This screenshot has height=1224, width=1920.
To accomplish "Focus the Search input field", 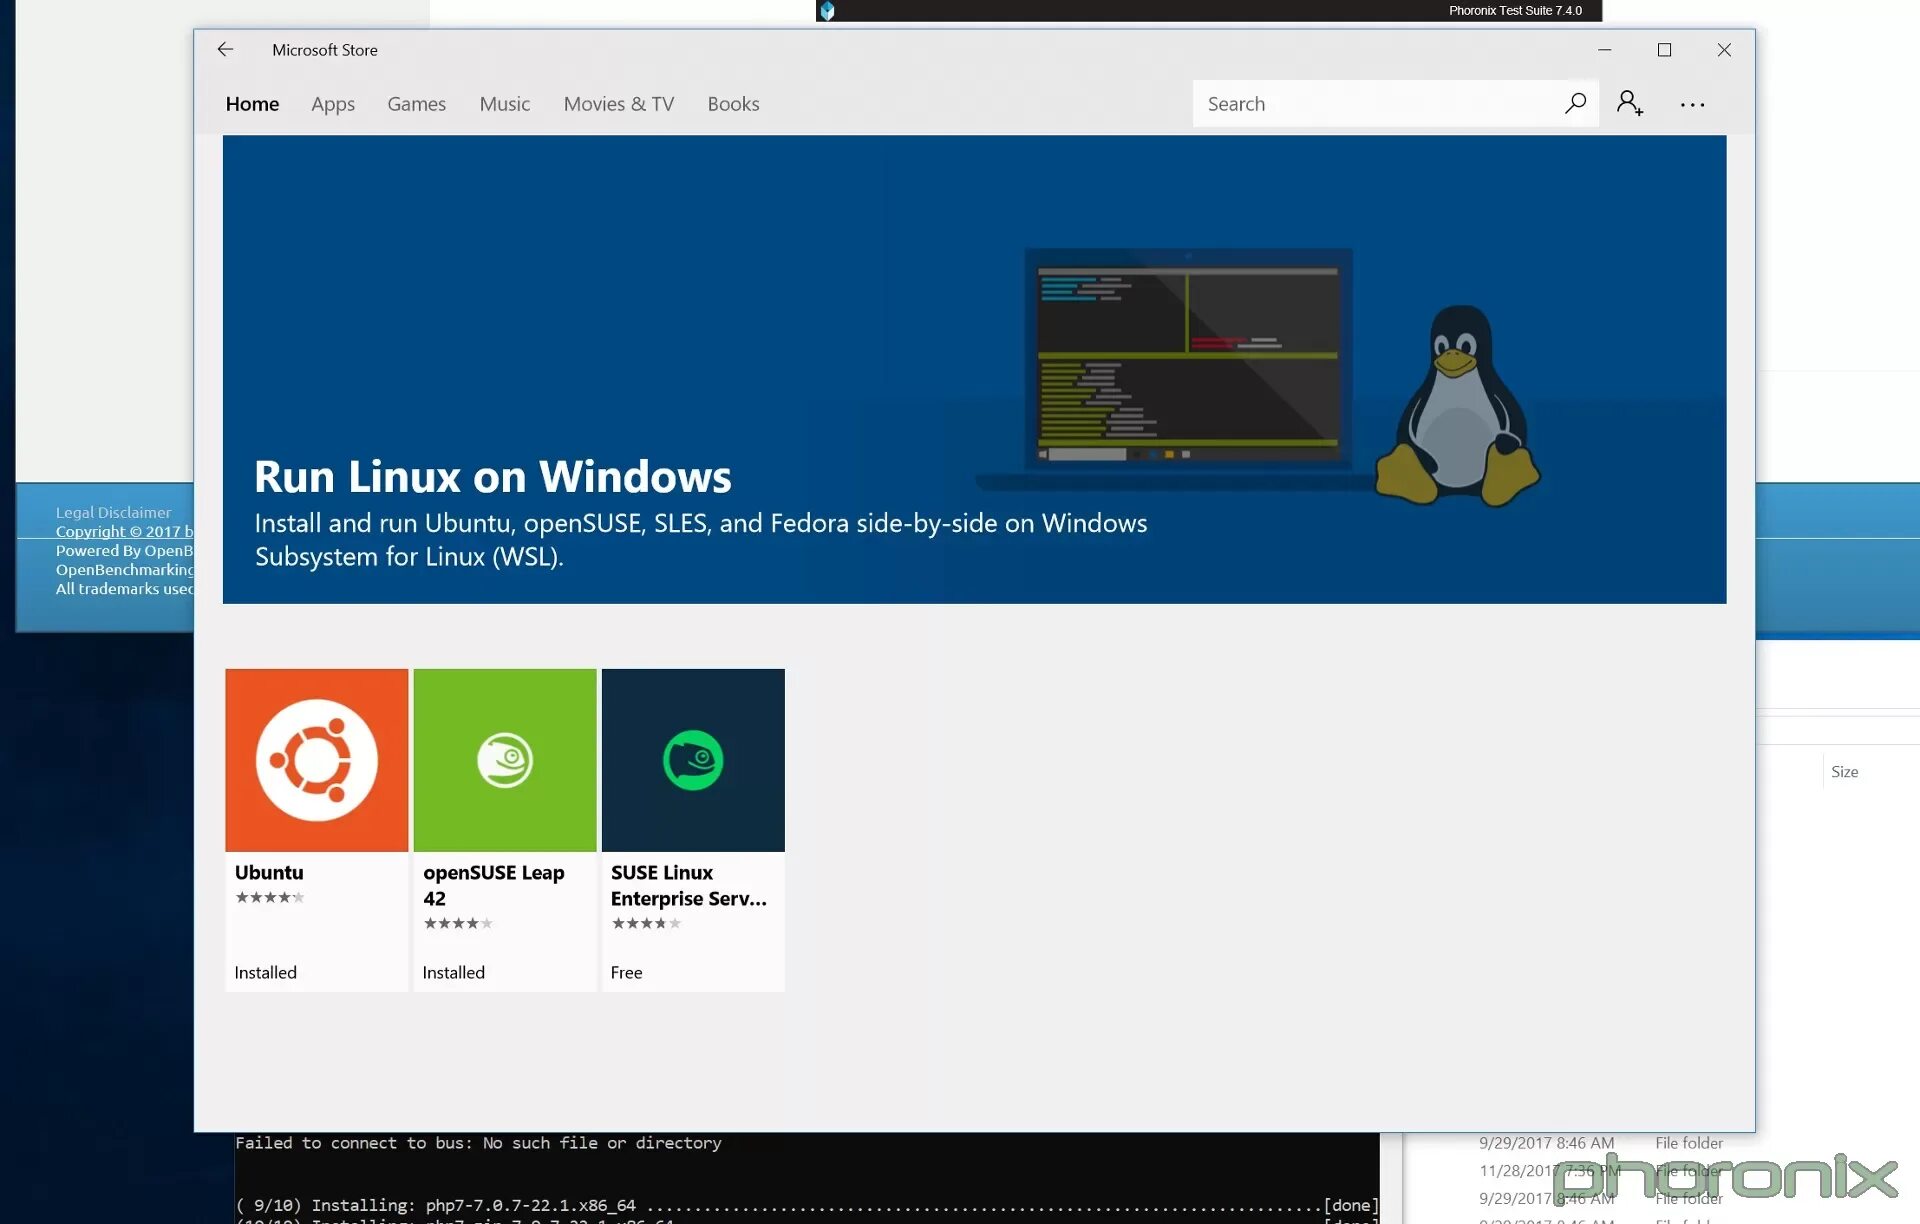I will 1375,104.
